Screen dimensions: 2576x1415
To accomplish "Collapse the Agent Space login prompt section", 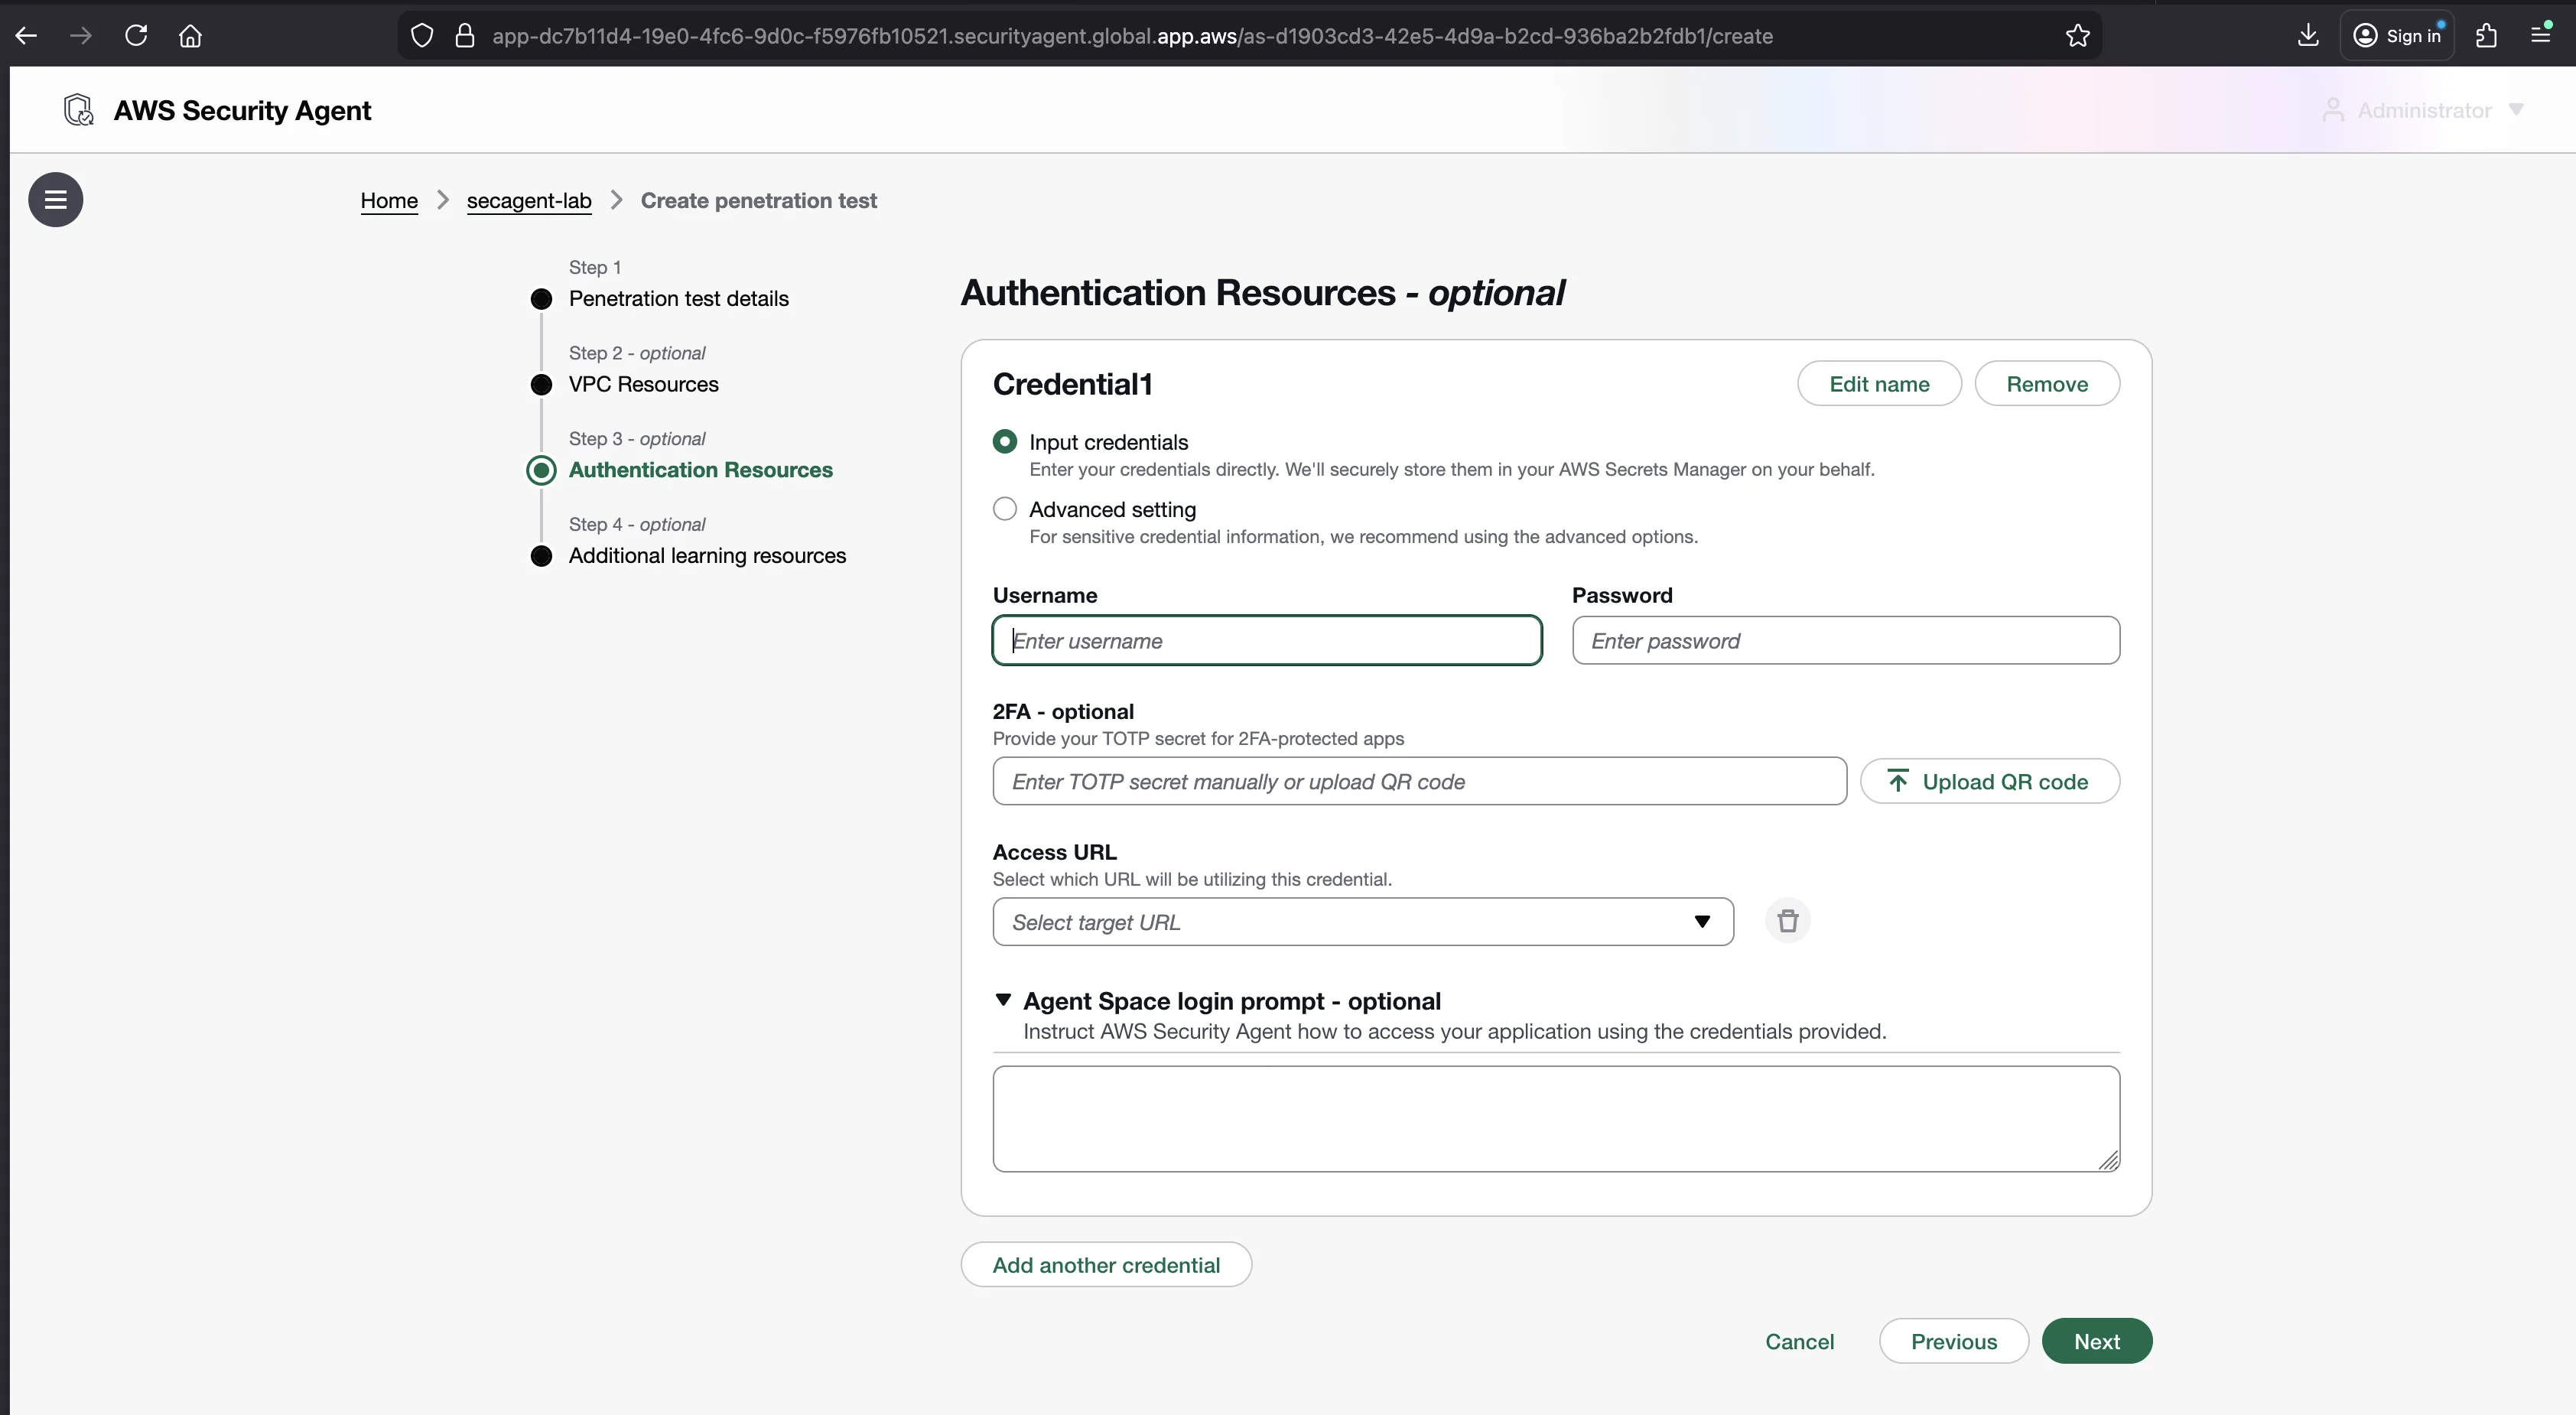I will (x=1003, y=1000).
